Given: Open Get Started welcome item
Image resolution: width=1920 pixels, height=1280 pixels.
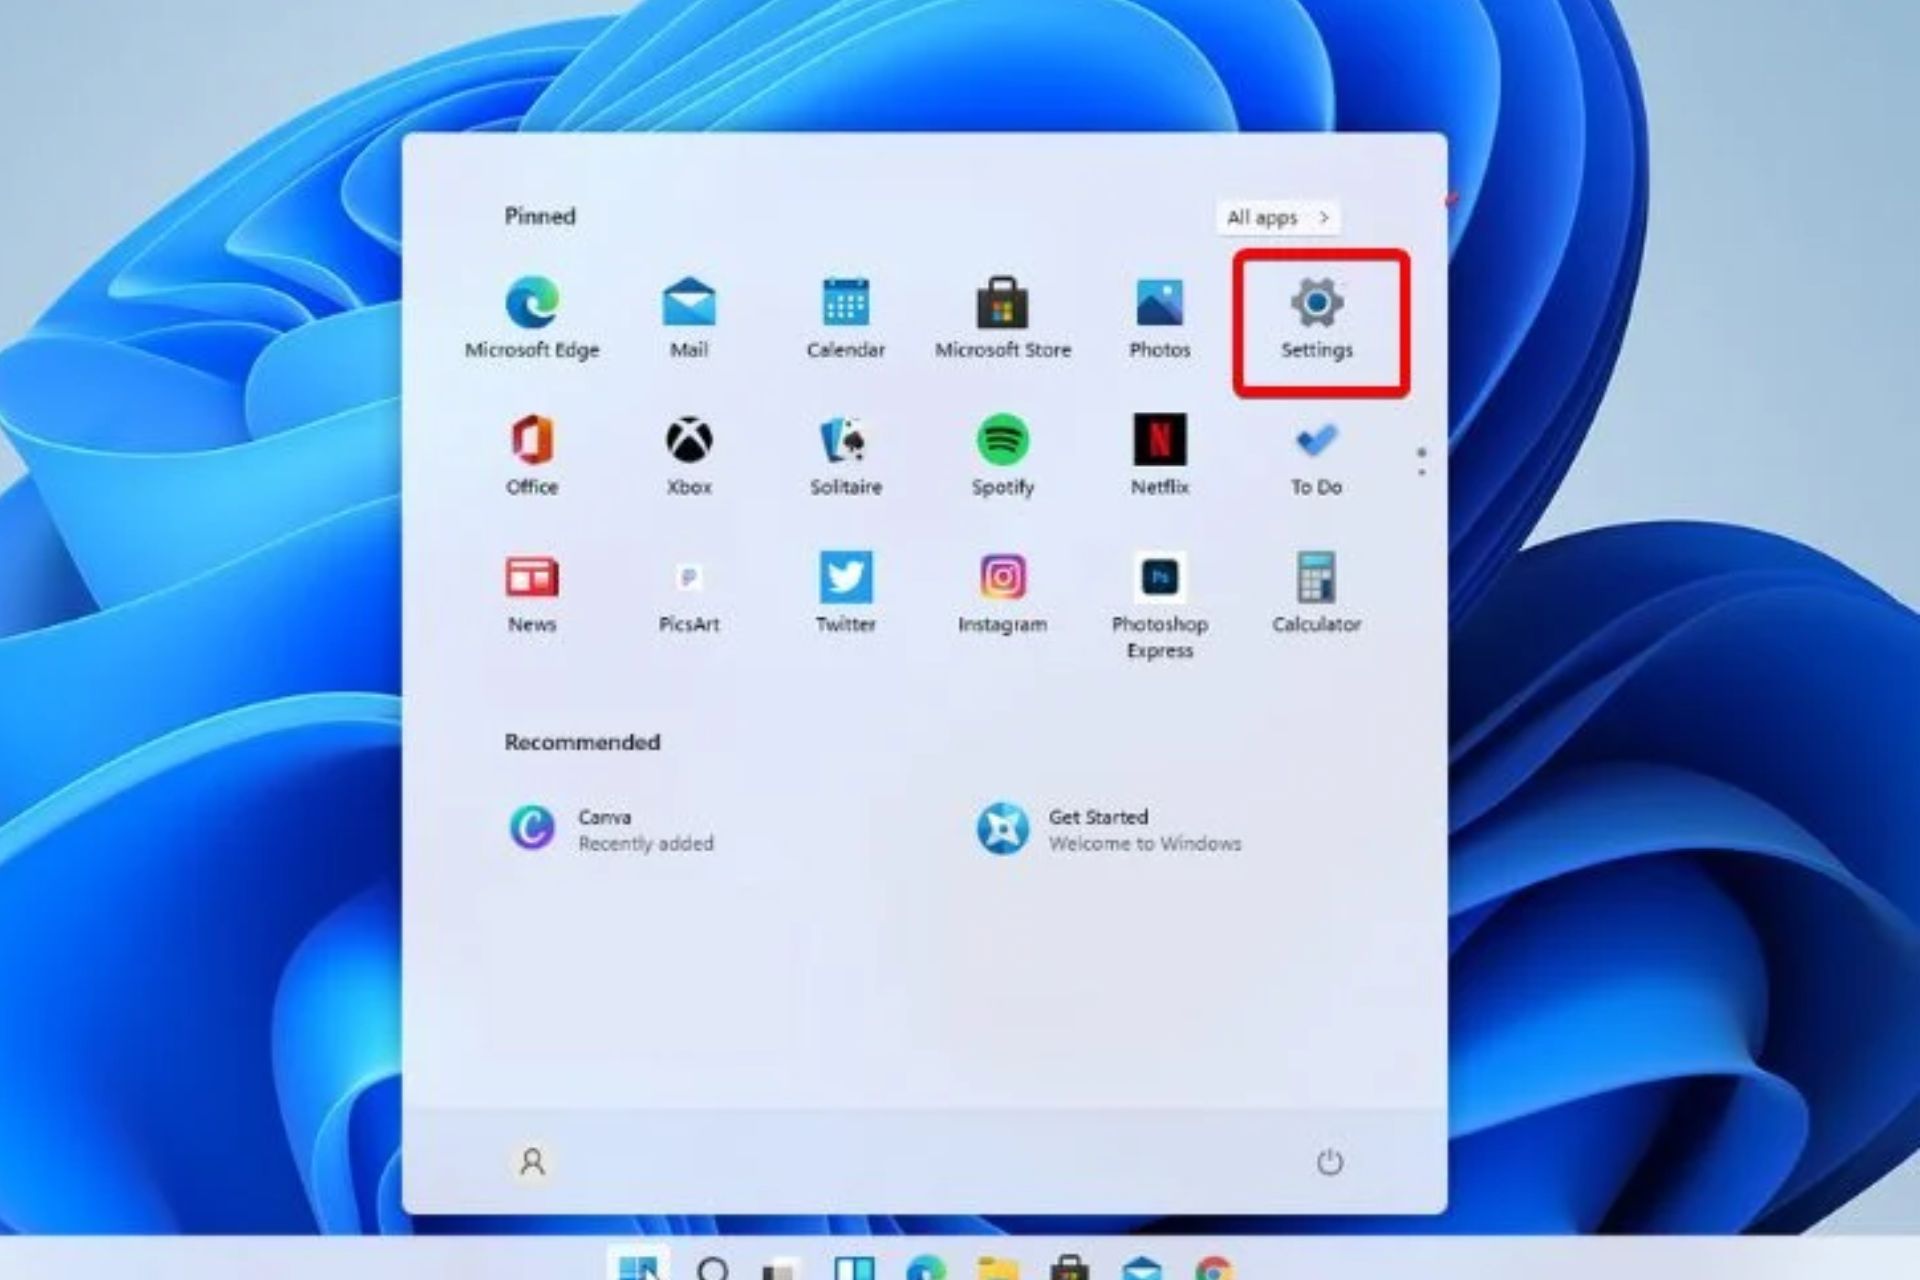Looking at the screenshot, I should coord(1108,829).
